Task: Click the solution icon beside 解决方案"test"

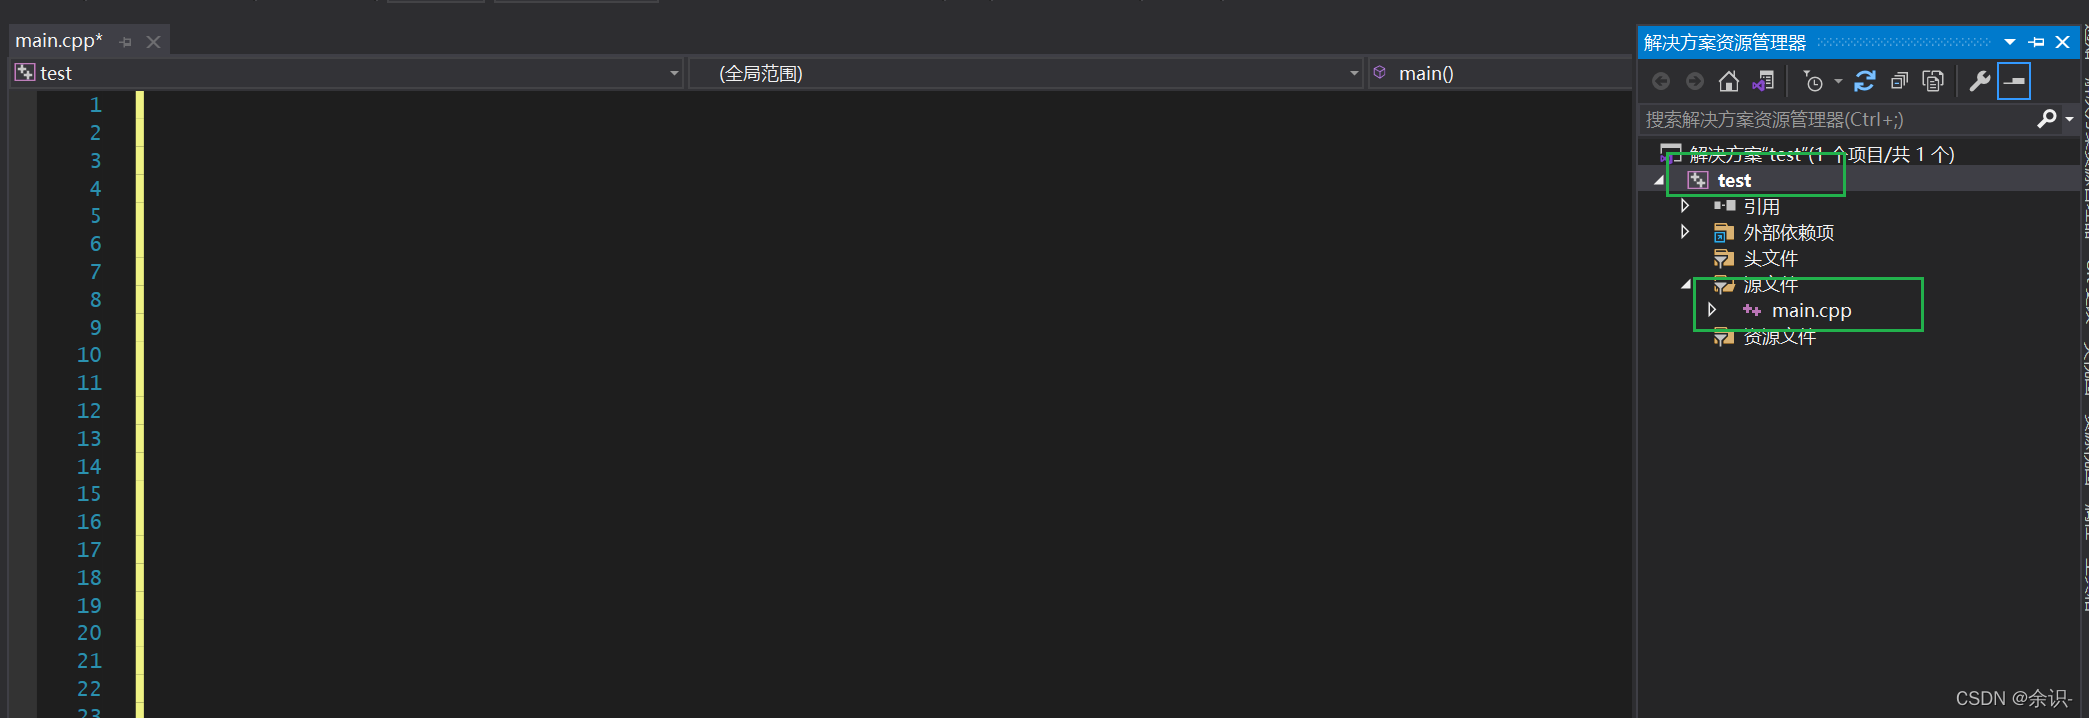Action: pyautogui.click(x=1671, y=153)
